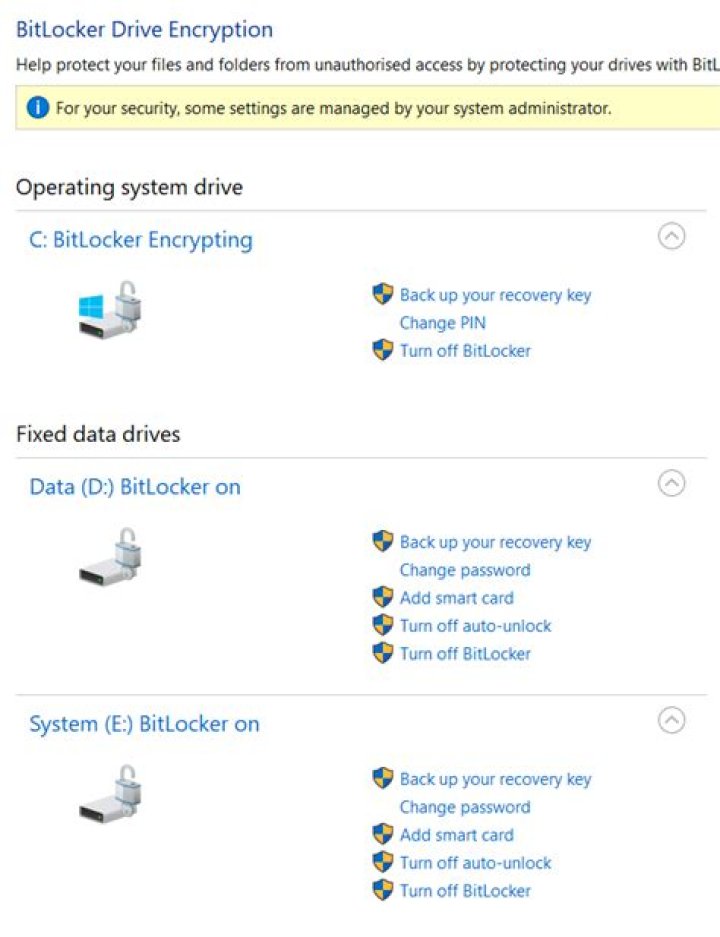Collapse the C: BitLocker Encrypting section chevron
Screen dimensions: 720x937
click(672, 236)
